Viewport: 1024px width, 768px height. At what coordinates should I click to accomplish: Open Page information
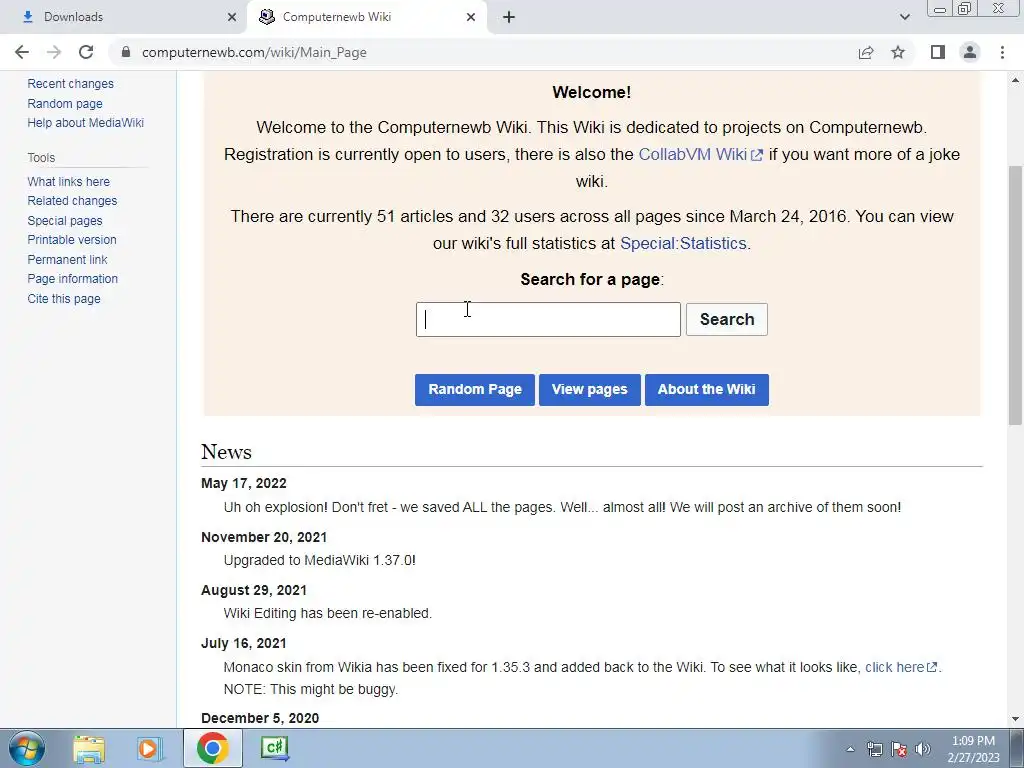click(x=72, y=279)
